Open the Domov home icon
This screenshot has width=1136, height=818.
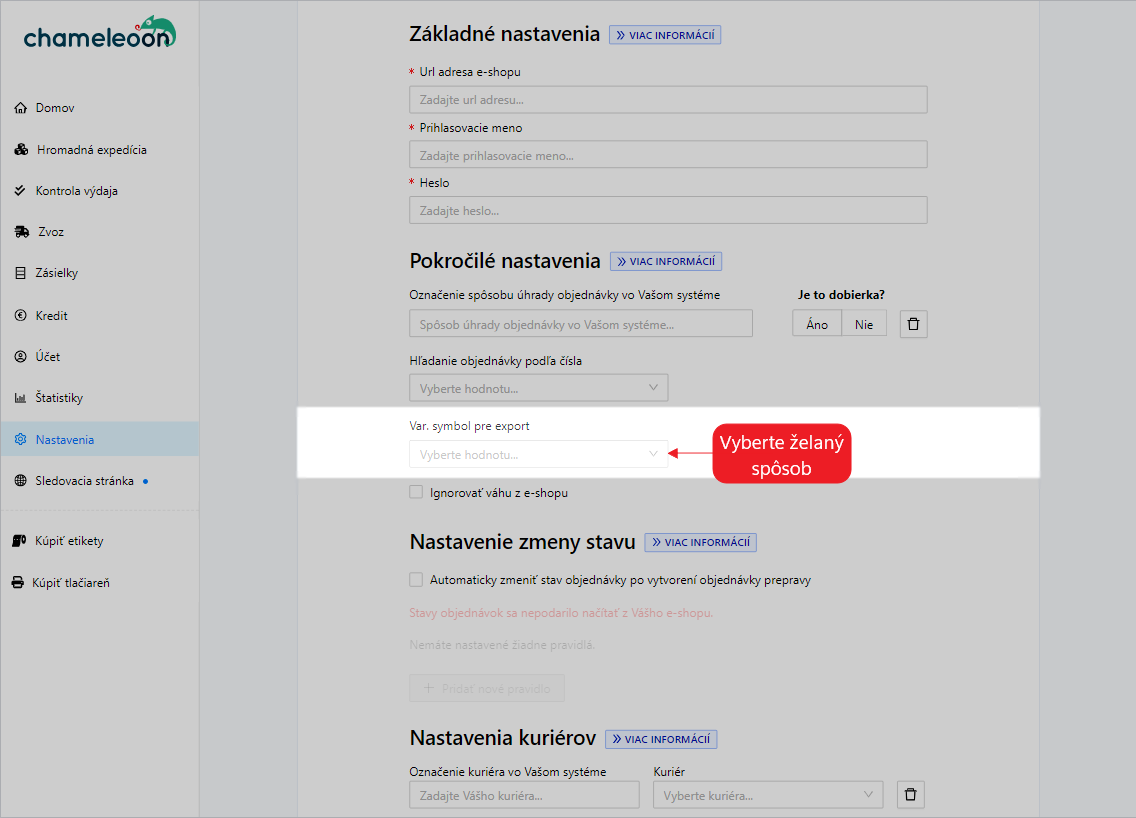tap(23, 107)
